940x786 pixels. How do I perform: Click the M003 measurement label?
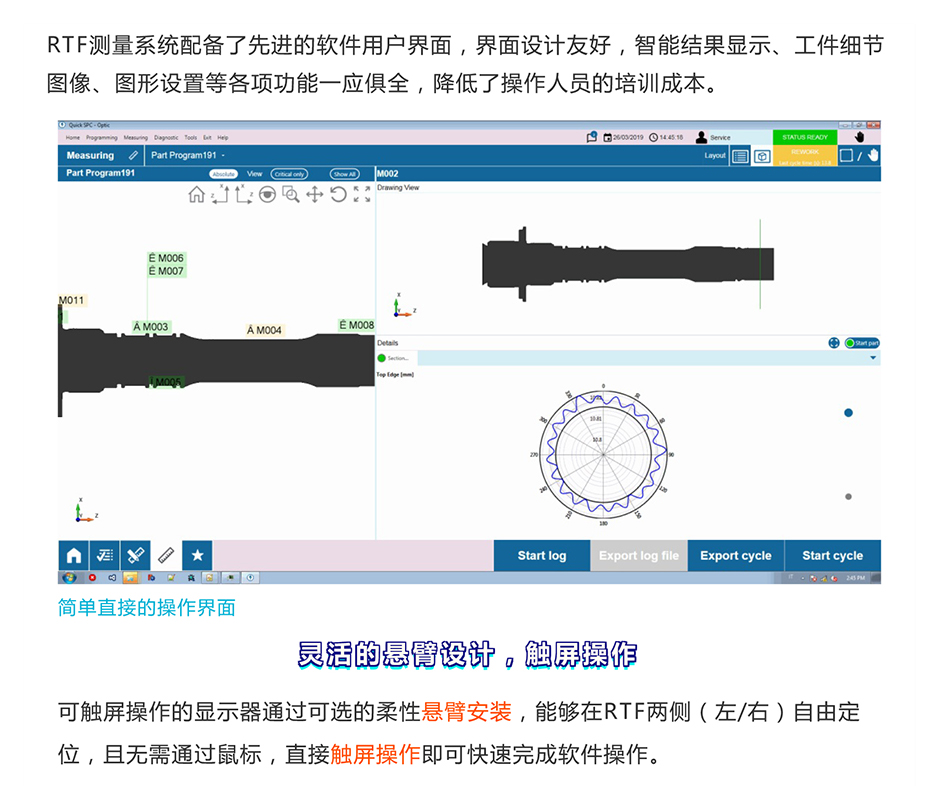pyautogui.click(x=151, y=327)
